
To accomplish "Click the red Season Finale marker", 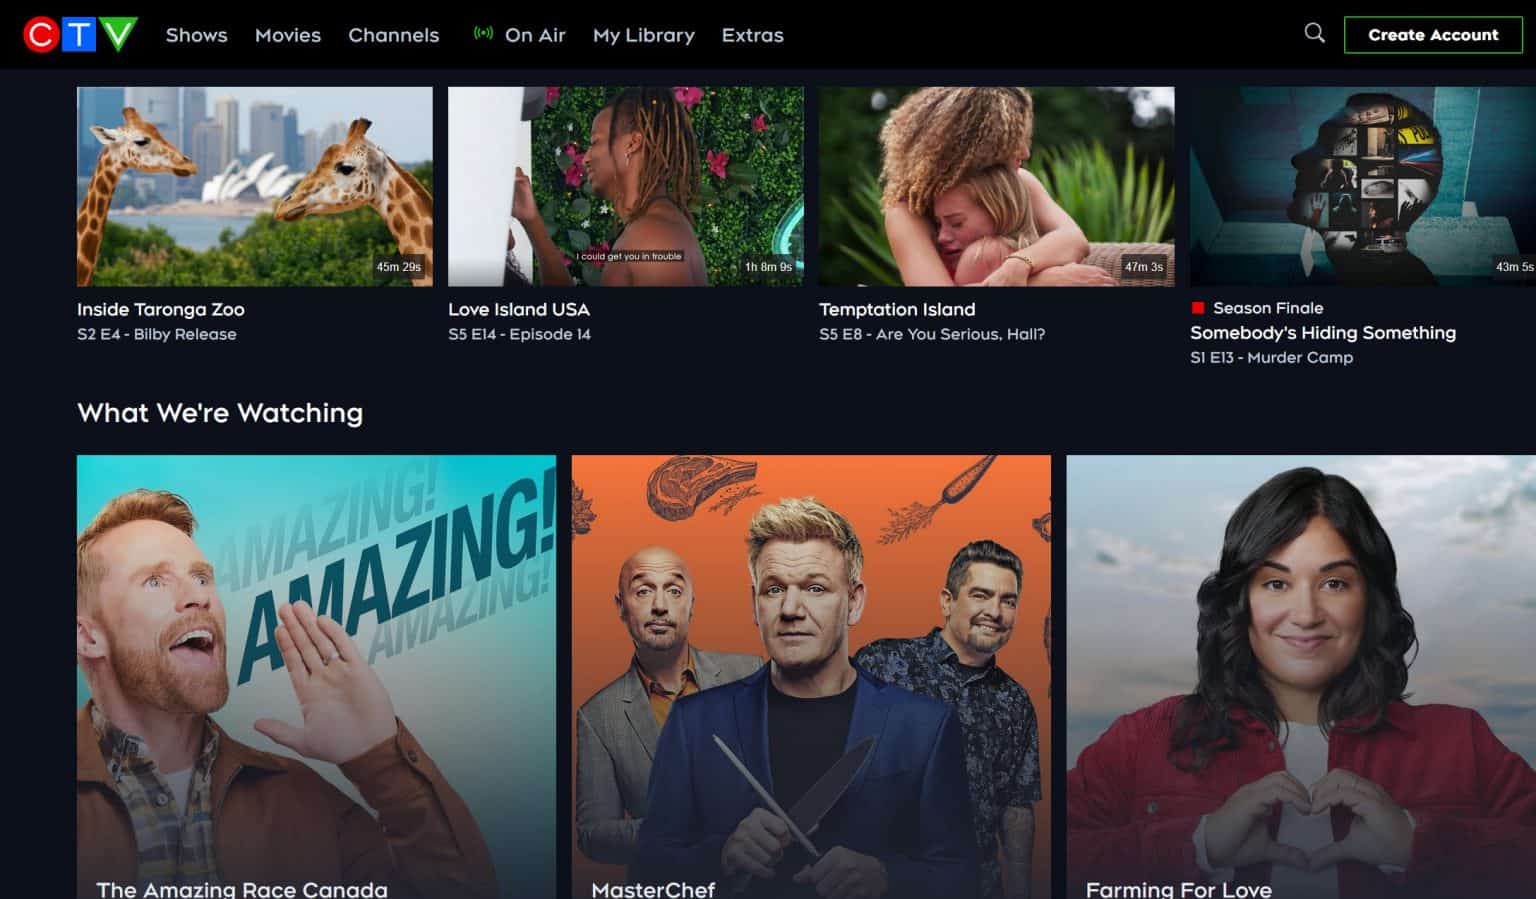I will coord(1198,308).
